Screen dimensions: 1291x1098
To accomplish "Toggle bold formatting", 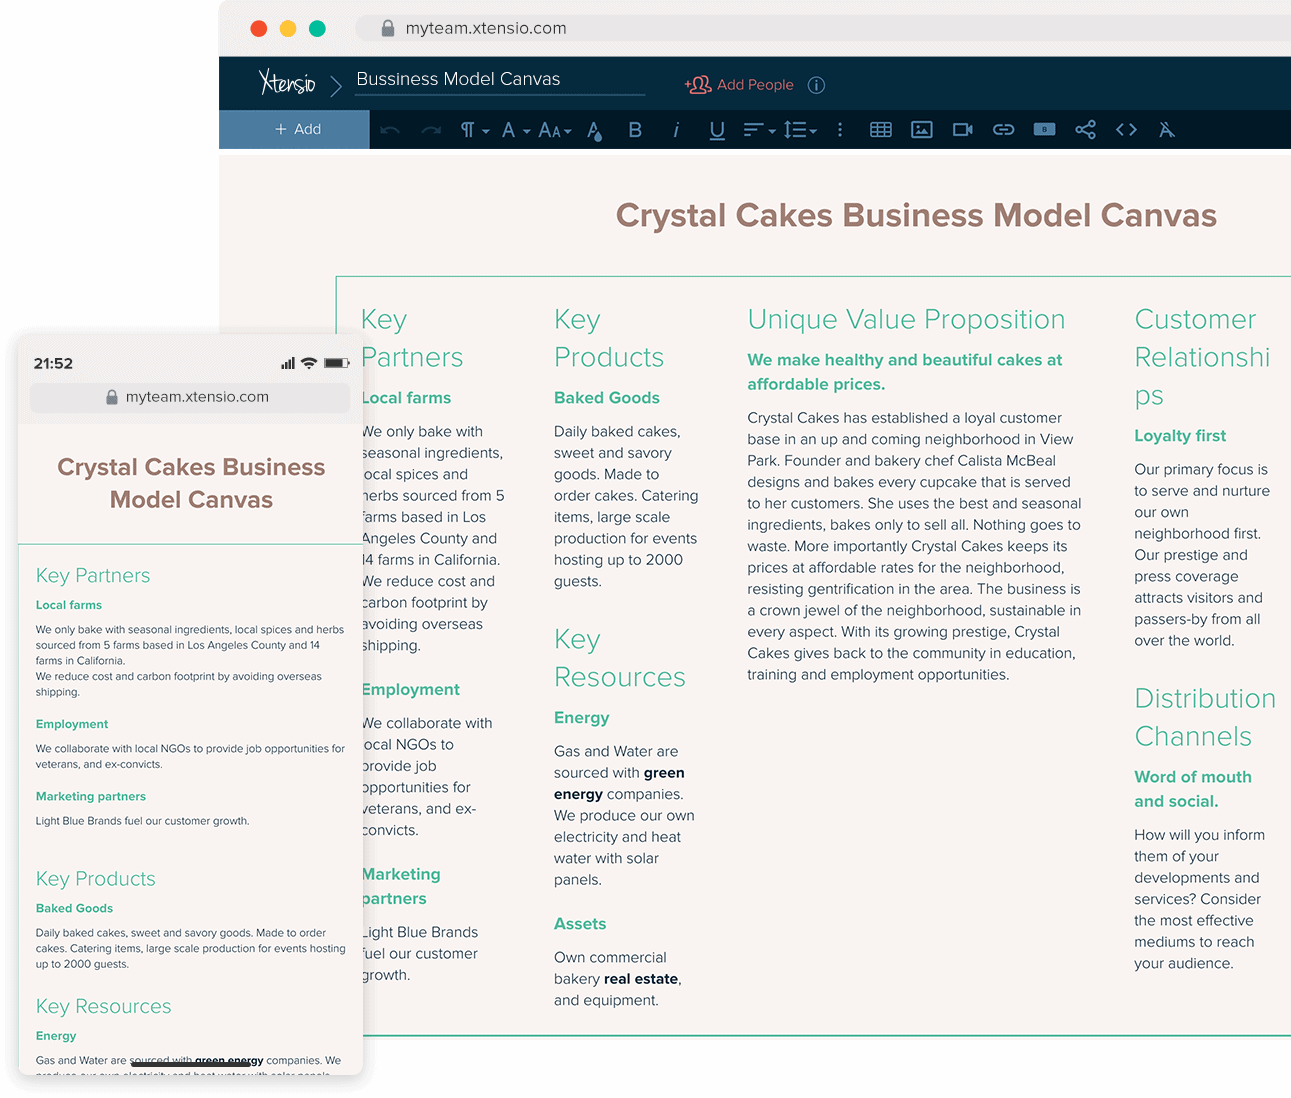I will coord(635,129).
